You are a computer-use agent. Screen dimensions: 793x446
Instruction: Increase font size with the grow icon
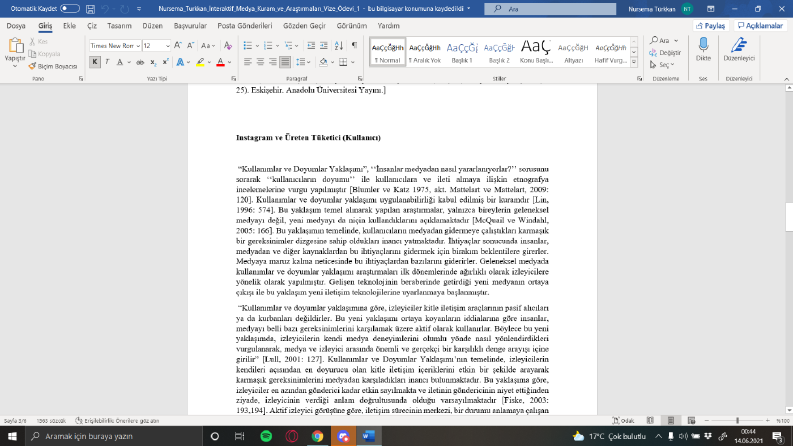178,46
